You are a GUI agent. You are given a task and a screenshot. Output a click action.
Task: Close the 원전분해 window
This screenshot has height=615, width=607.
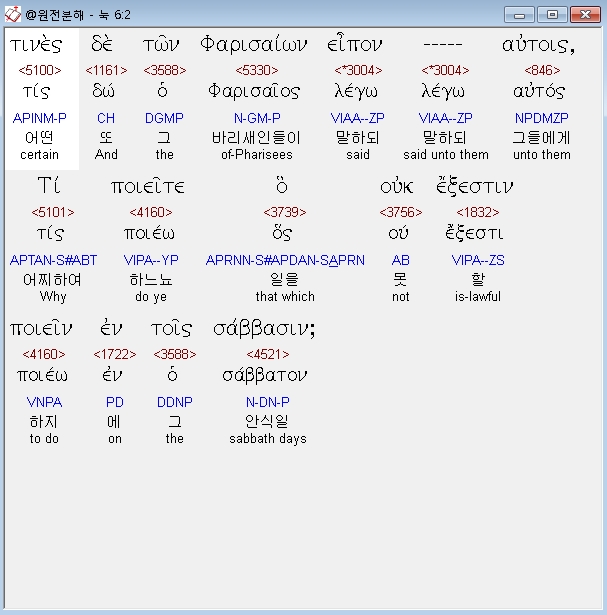(585, 15)
